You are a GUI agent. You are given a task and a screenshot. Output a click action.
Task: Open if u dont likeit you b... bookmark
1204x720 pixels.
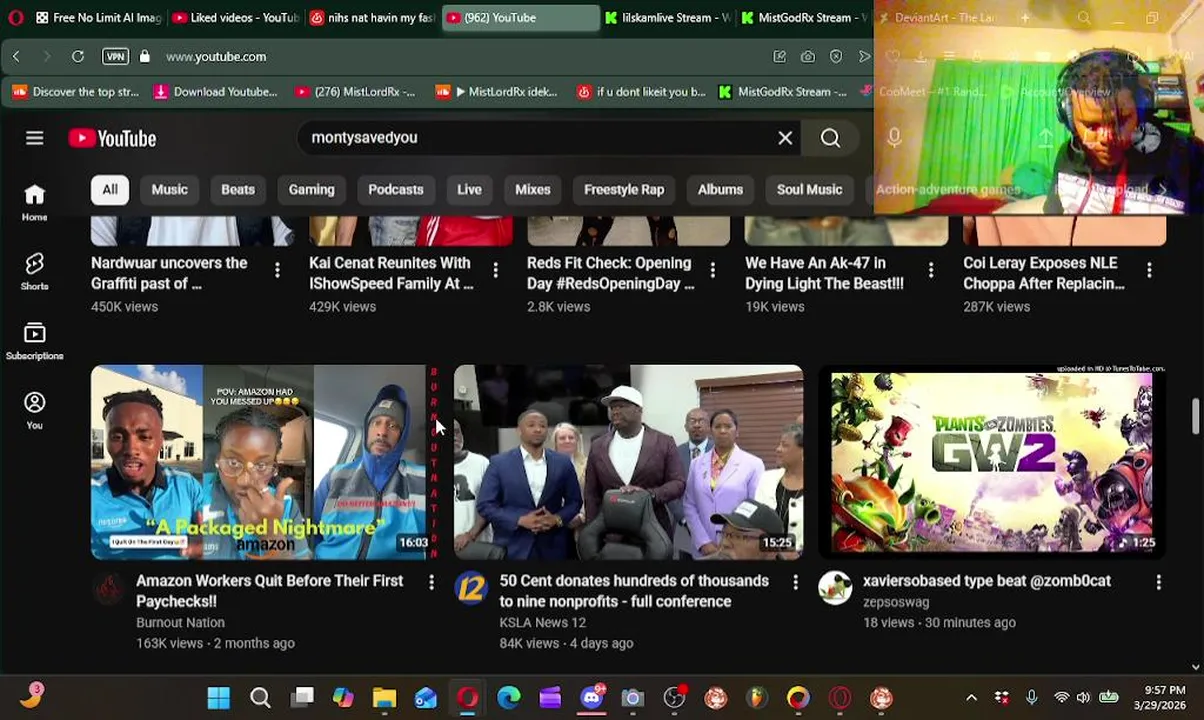641,92
